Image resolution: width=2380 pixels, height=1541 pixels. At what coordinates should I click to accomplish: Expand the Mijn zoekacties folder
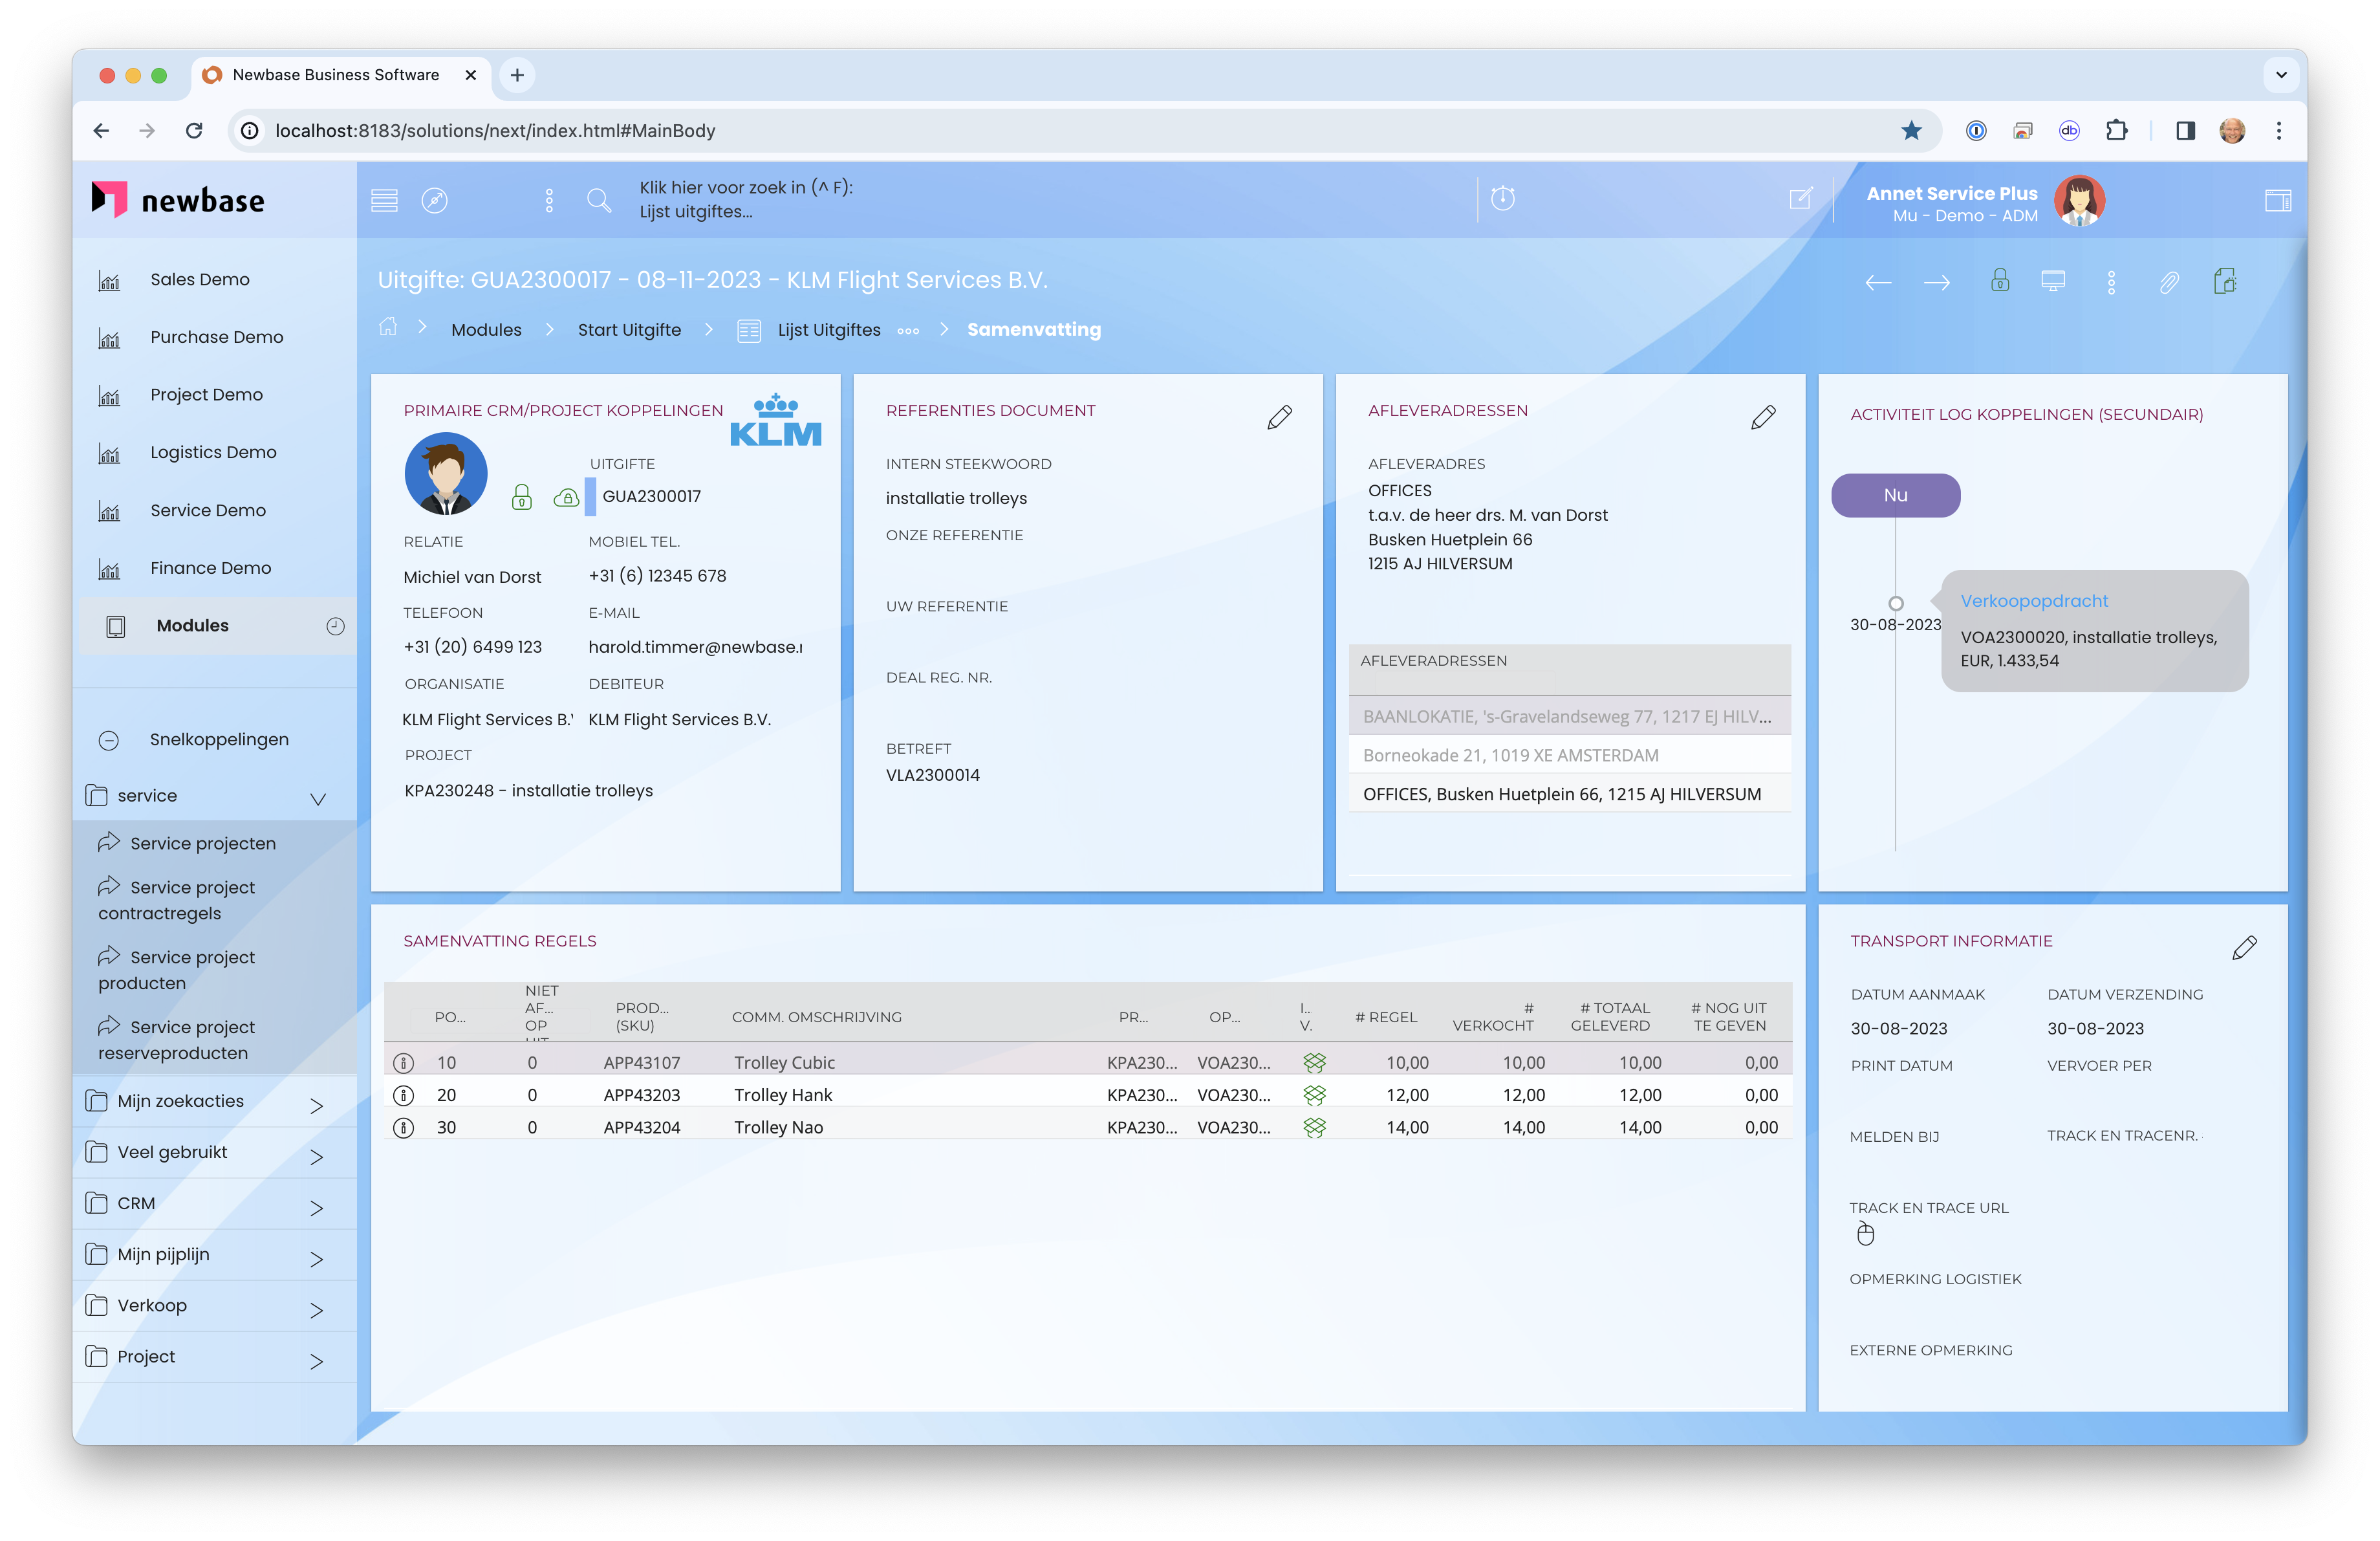coord(317,1105)
